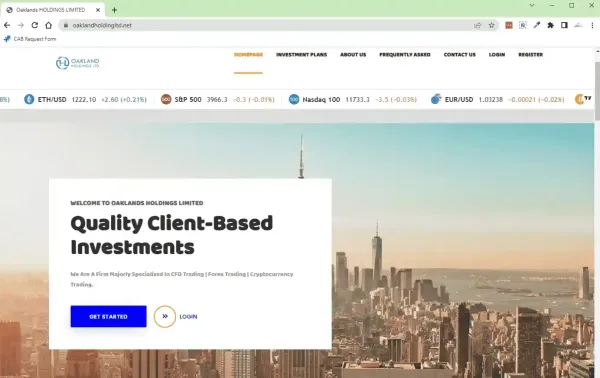
Task: Bookmark this page with the star icon
Action: (491, 25)
